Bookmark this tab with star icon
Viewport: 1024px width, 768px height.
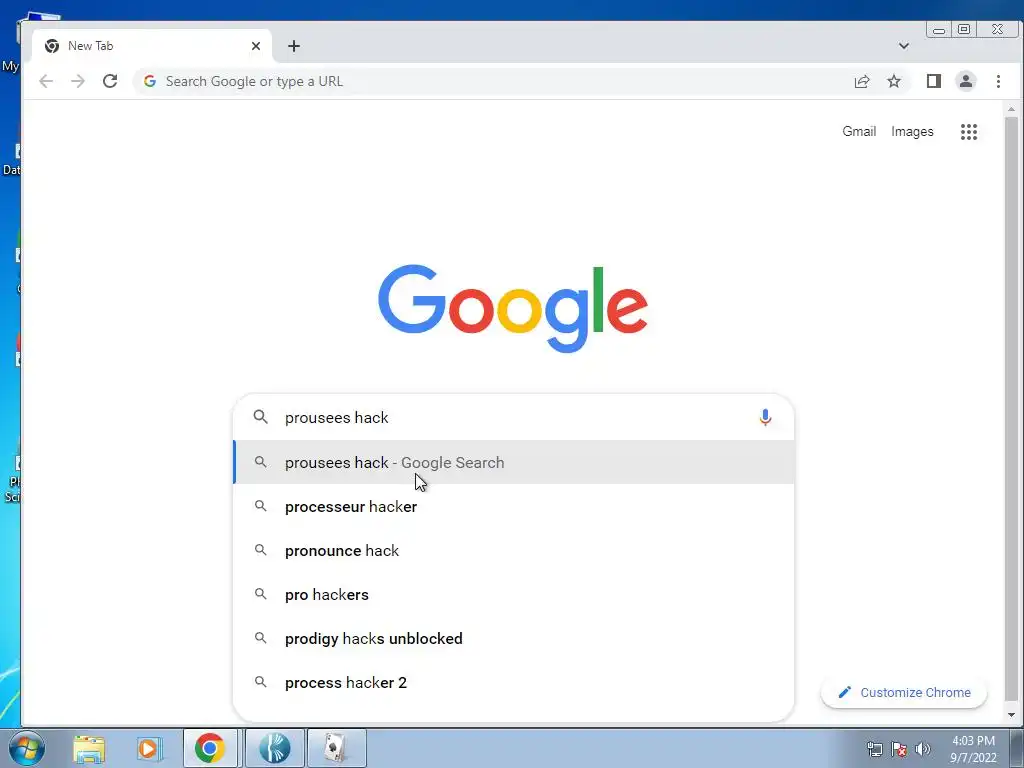point(894,81)
